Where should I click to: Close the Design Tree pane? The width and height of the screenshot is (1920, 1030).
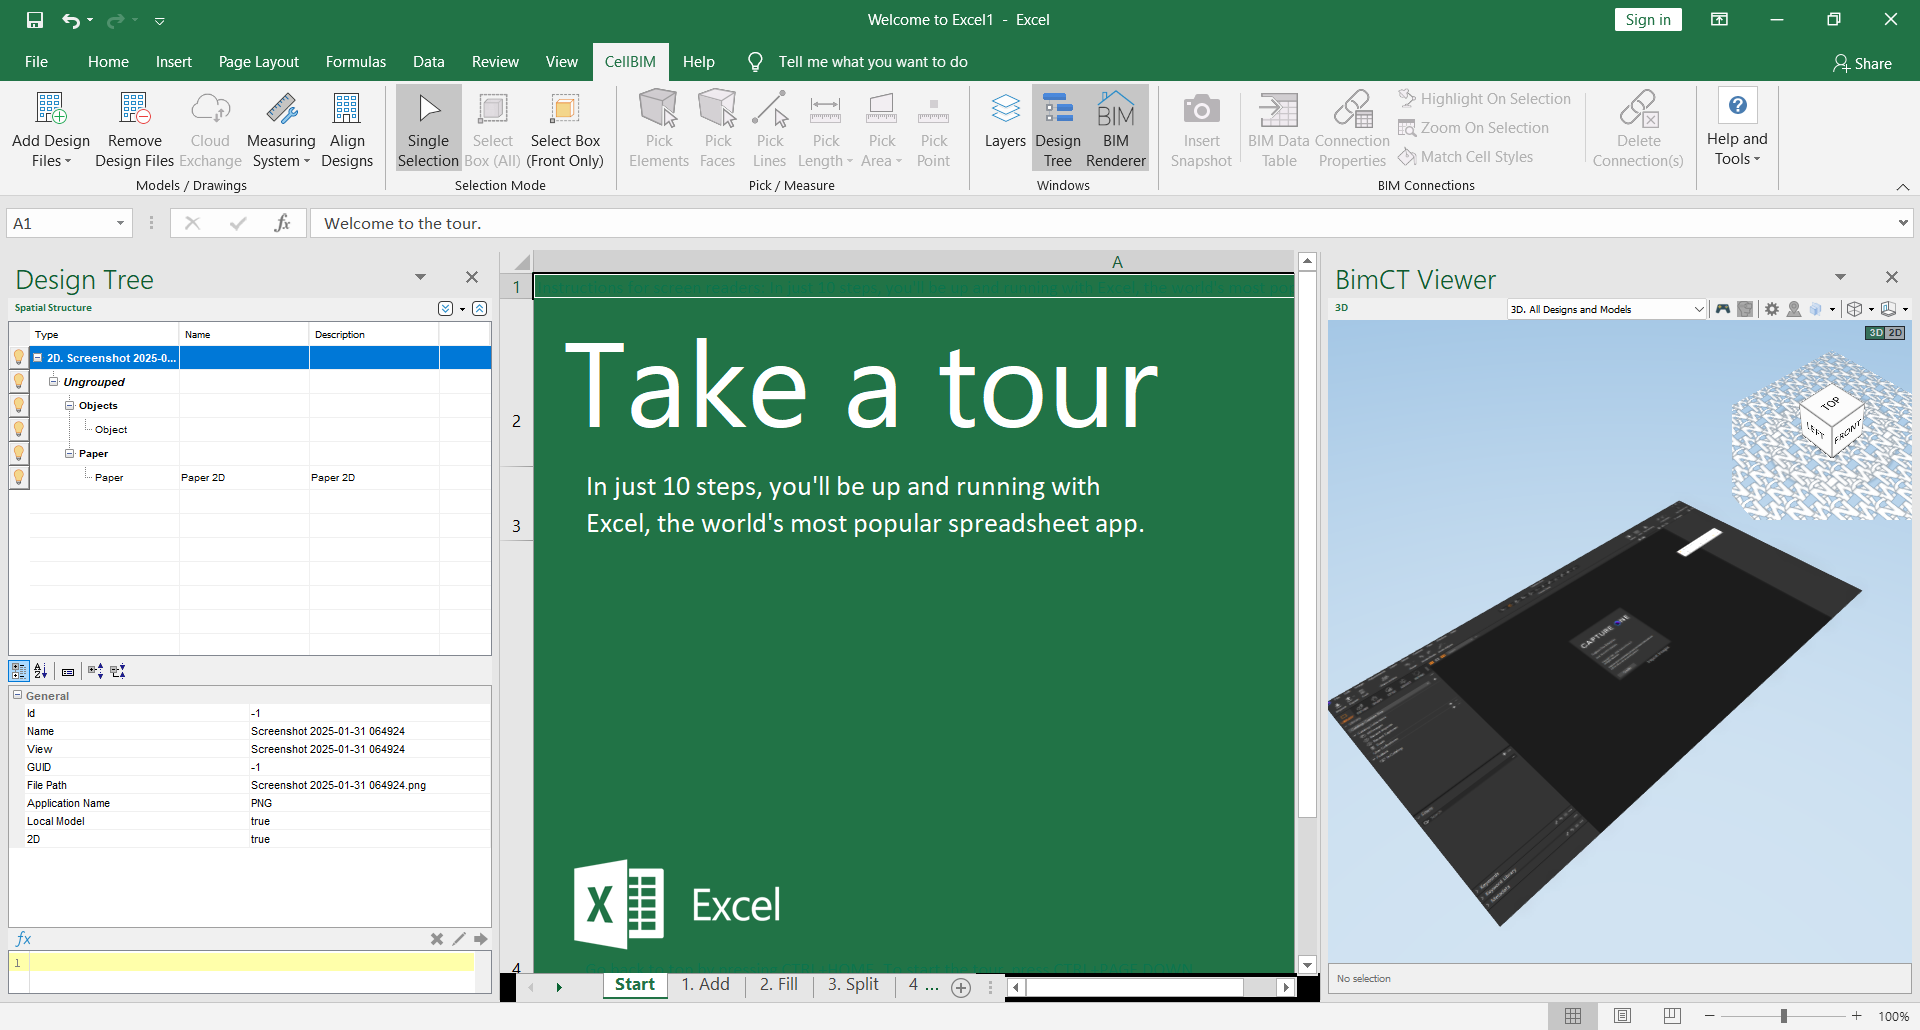[472, 277]
